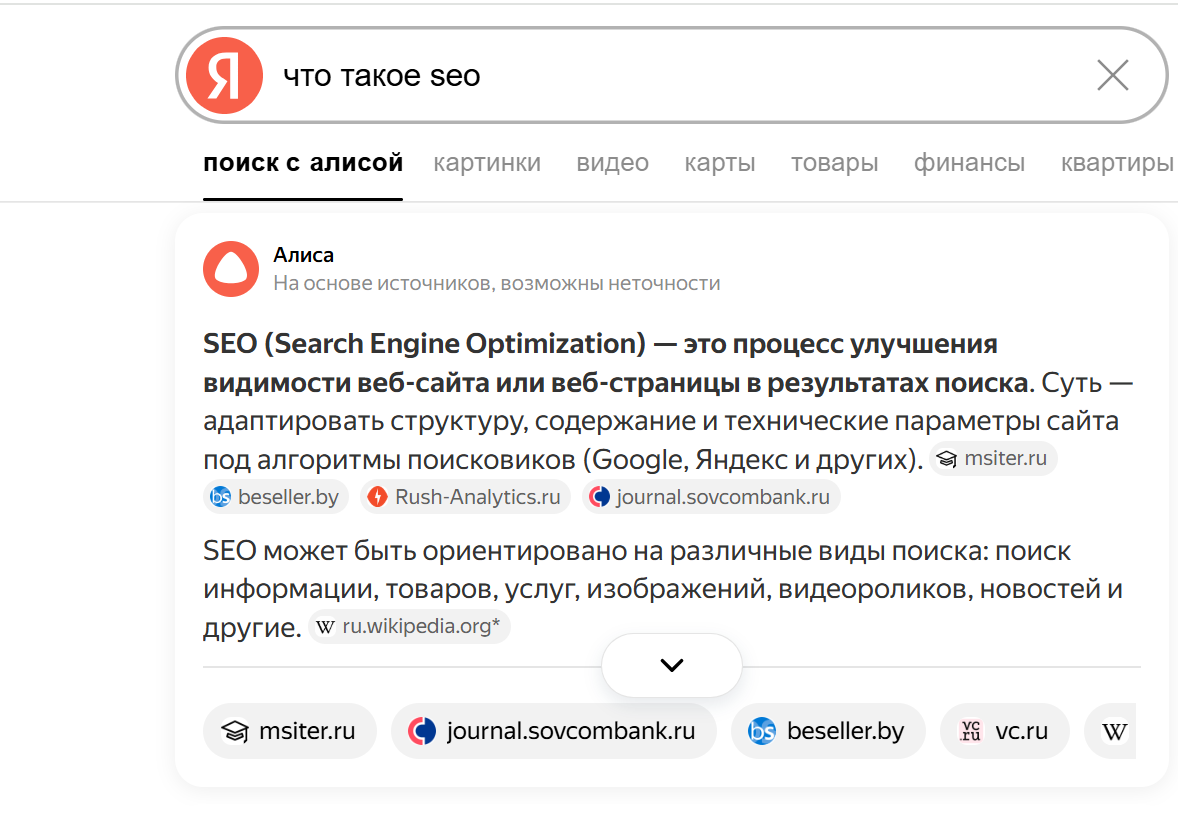The width and height of the screenshot is (1178, 819).
Task: Open the «карты» tab
Action: pos(720,163)
